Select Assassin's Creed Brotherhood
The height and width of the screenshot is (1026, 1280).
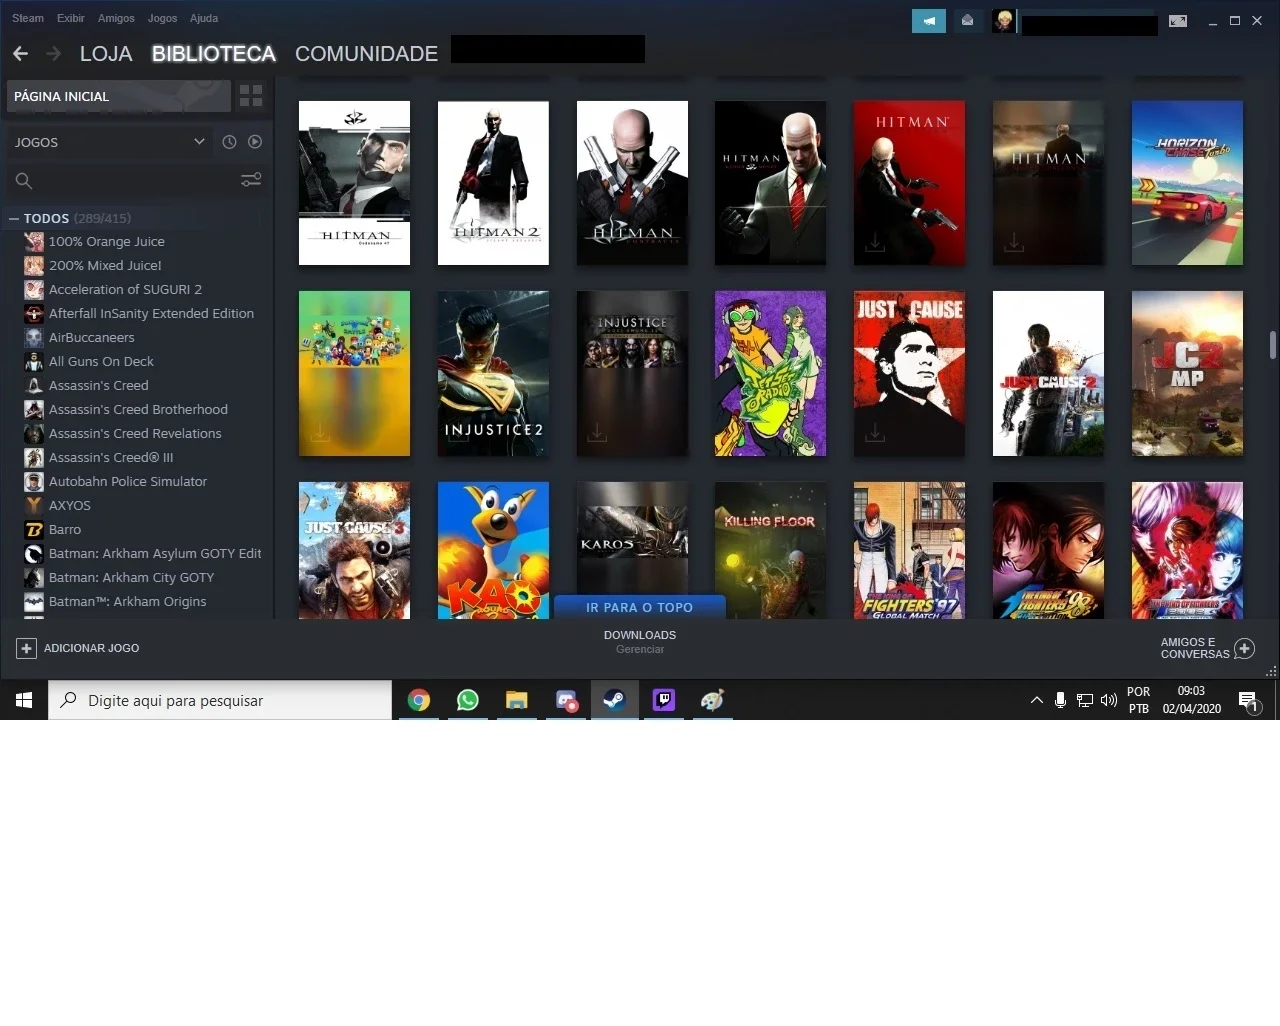pos(126,409)
